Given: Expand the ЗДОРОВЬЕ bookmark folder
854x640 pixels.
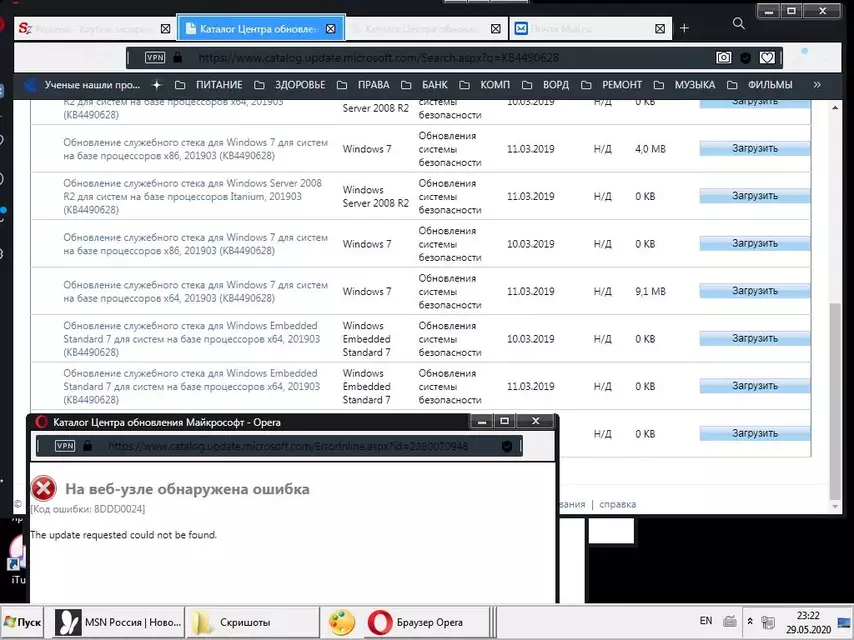Looking at the screenshot, I should click(290, 85).
